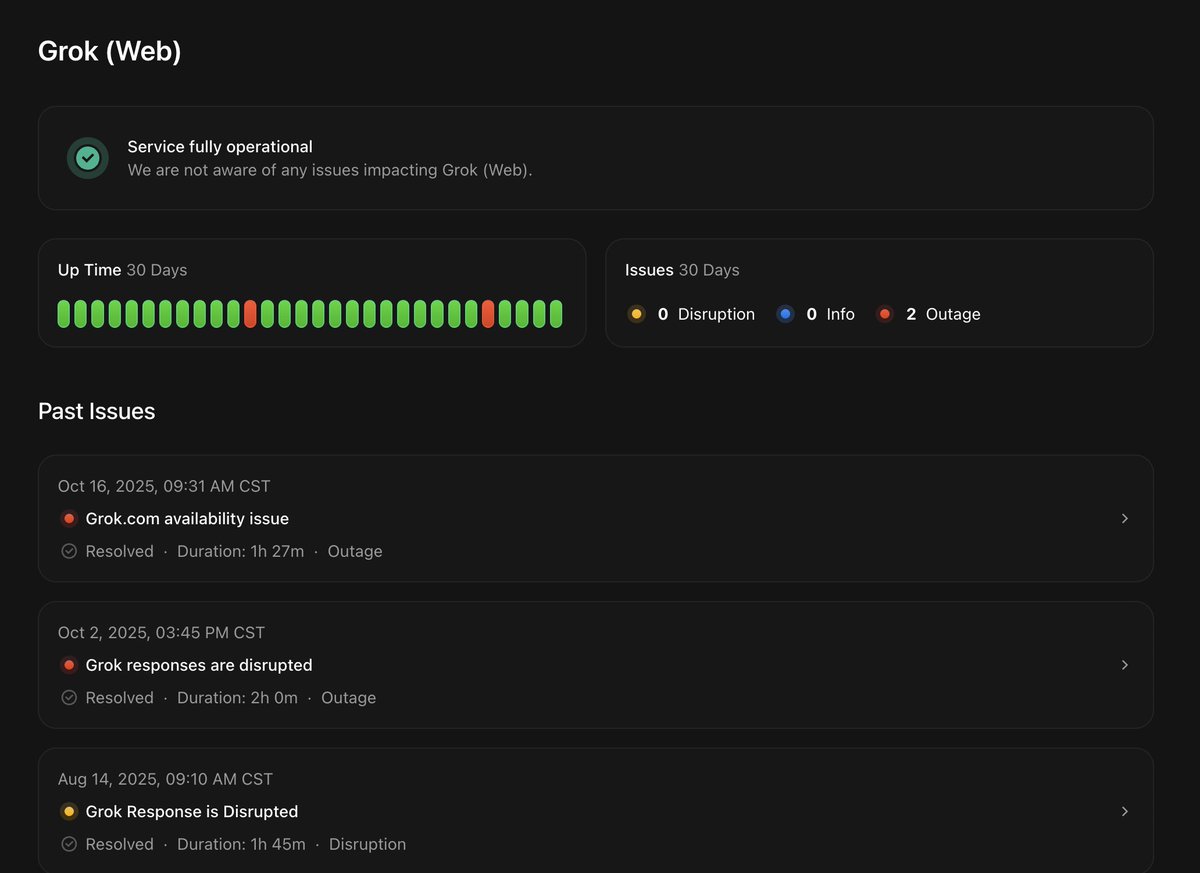Select the second red uptime bar
The image size is (1200, 873).
[x=488, y=314]
